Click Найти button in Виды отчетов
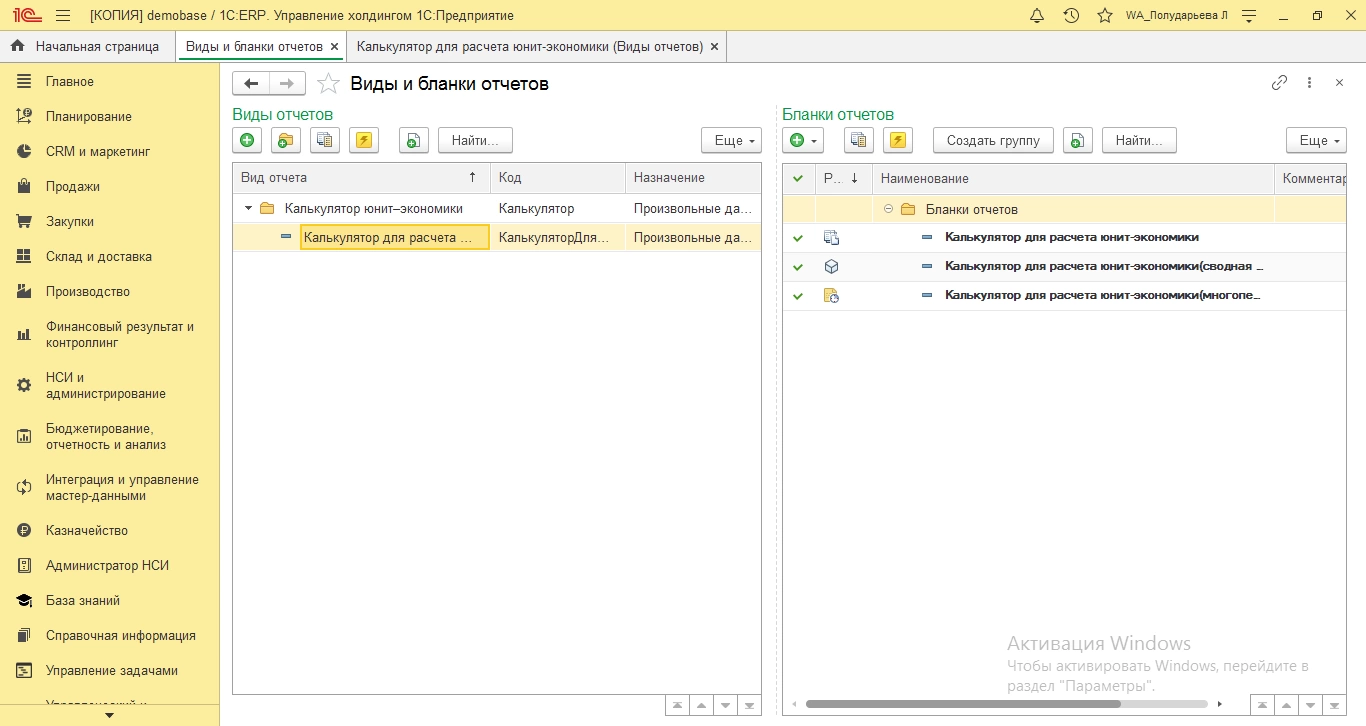 [x=475, y=141]
